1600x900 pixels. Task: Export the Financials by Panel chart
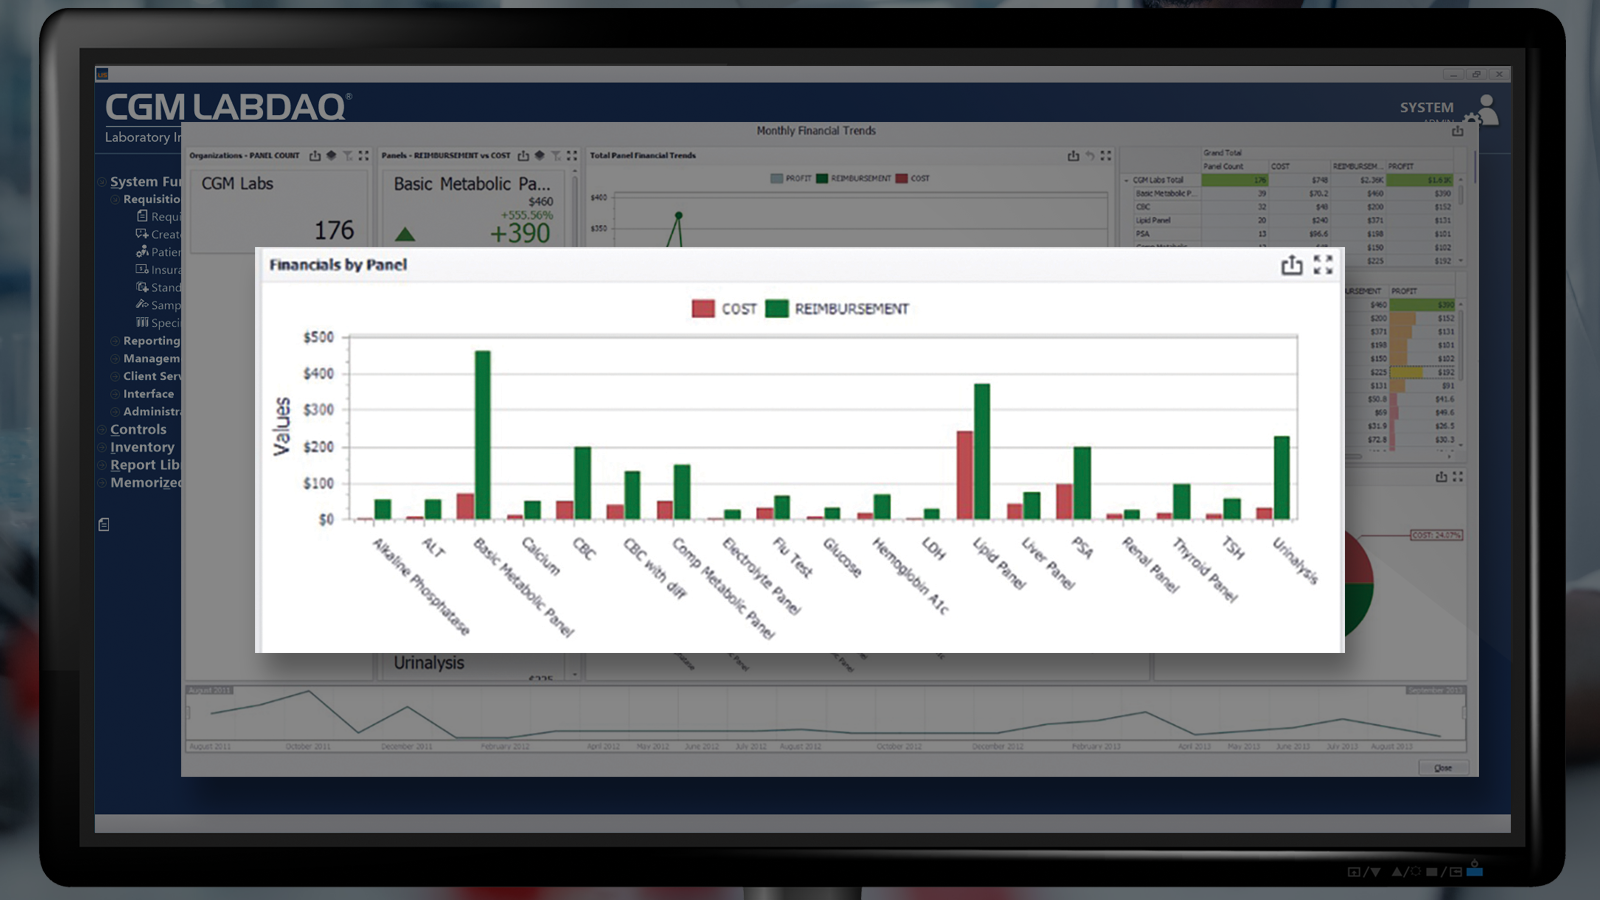(1292, 265)
